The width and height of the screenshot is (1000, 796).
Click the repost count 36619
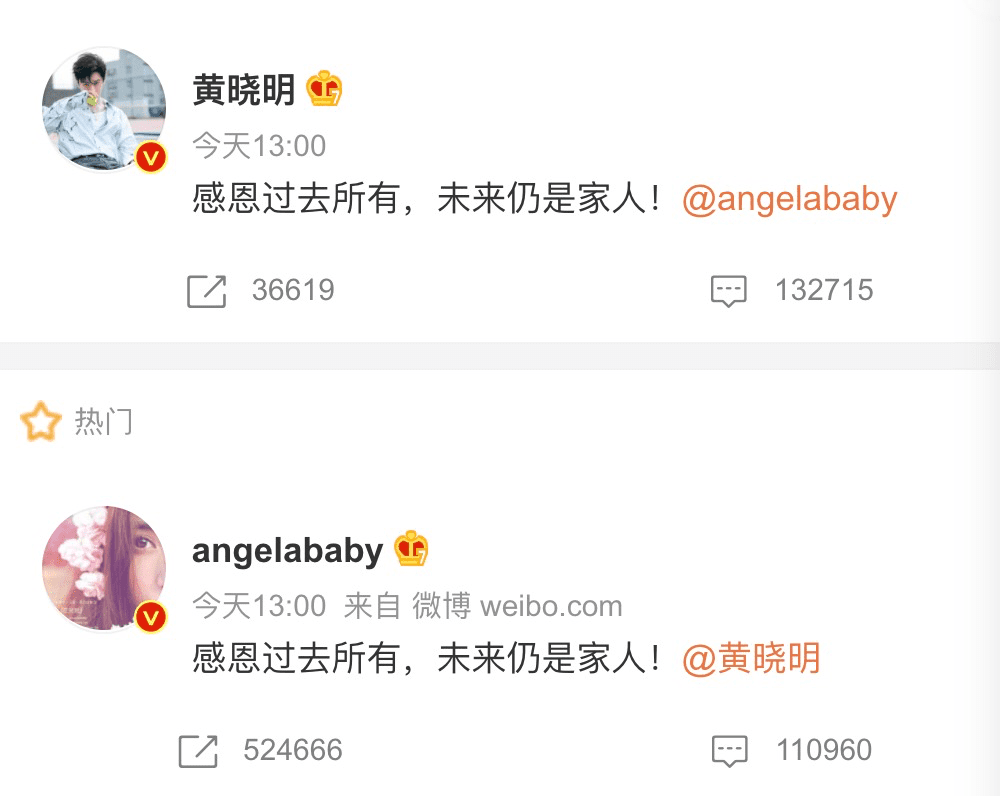coord(293,290)
